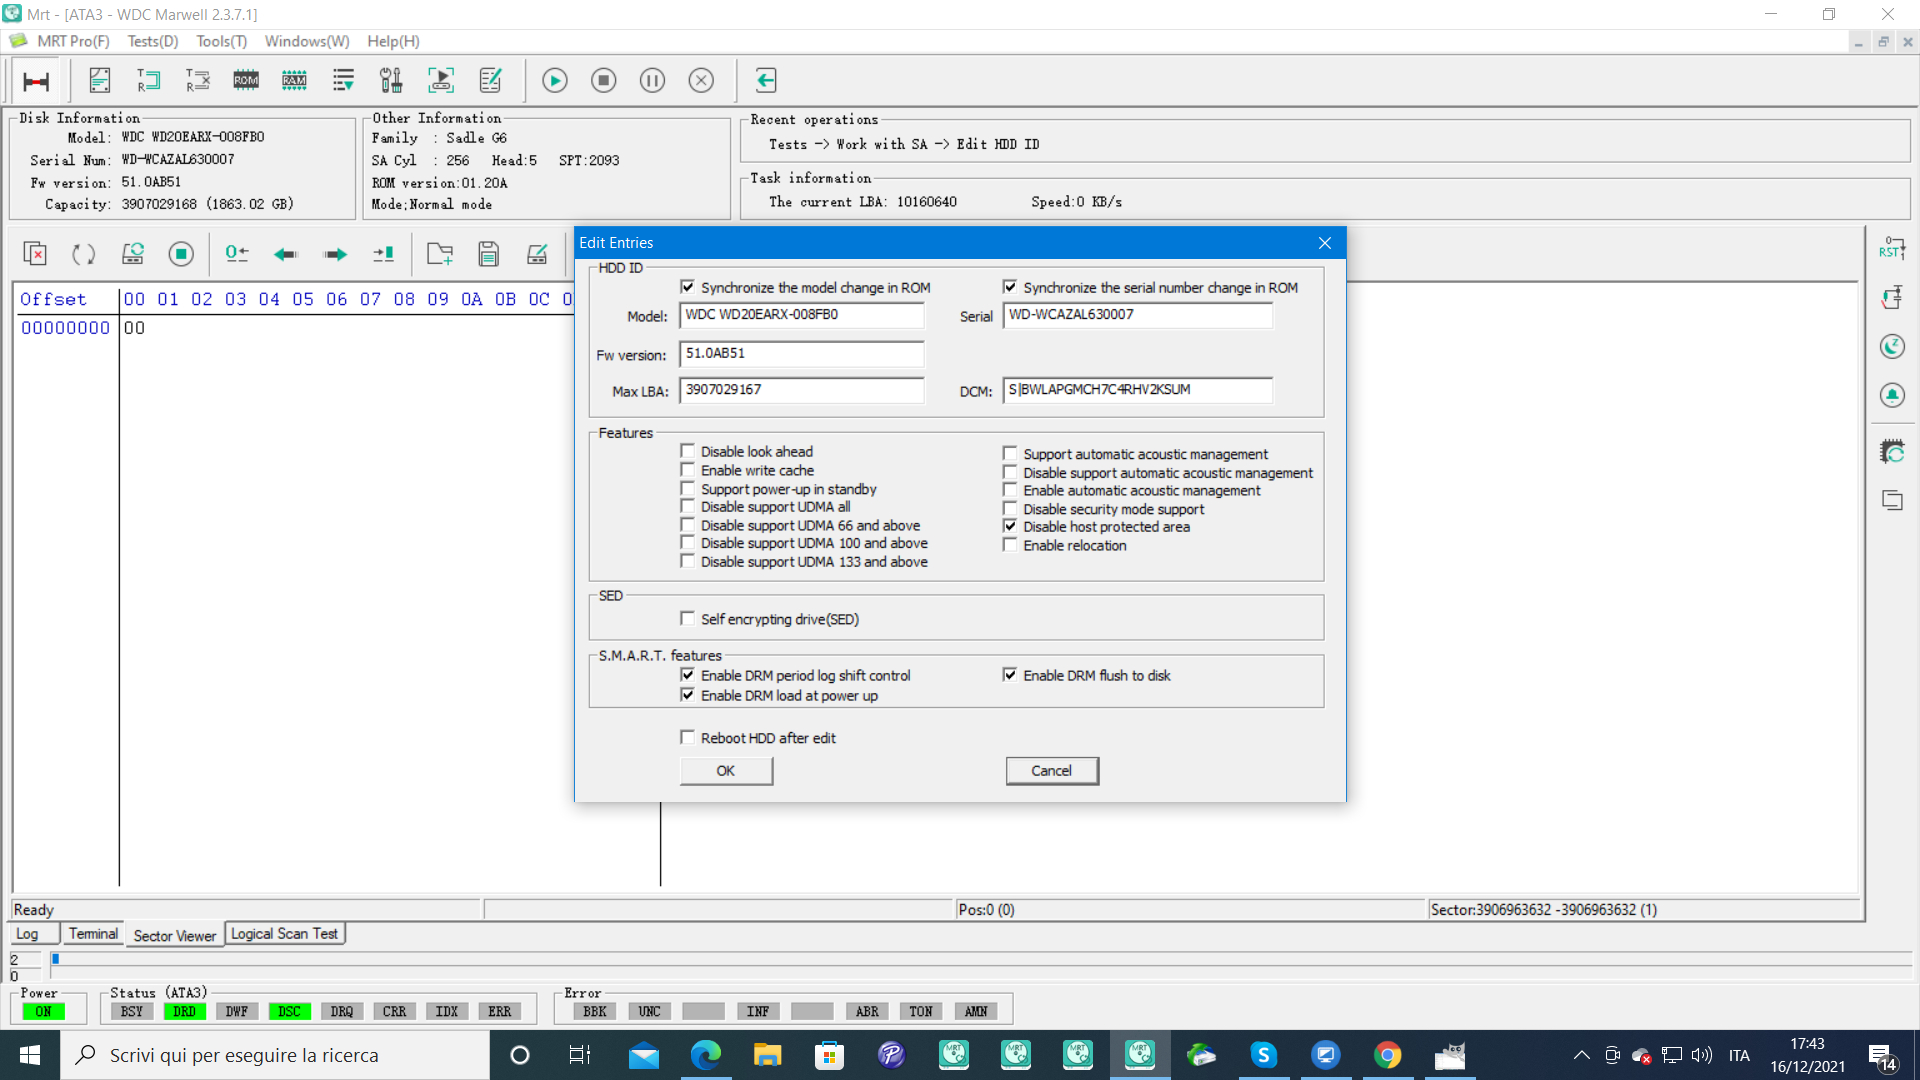This screenshot has width=1920, height=1080.
Task: Stop task with the stop button
Action: point(604,81)
